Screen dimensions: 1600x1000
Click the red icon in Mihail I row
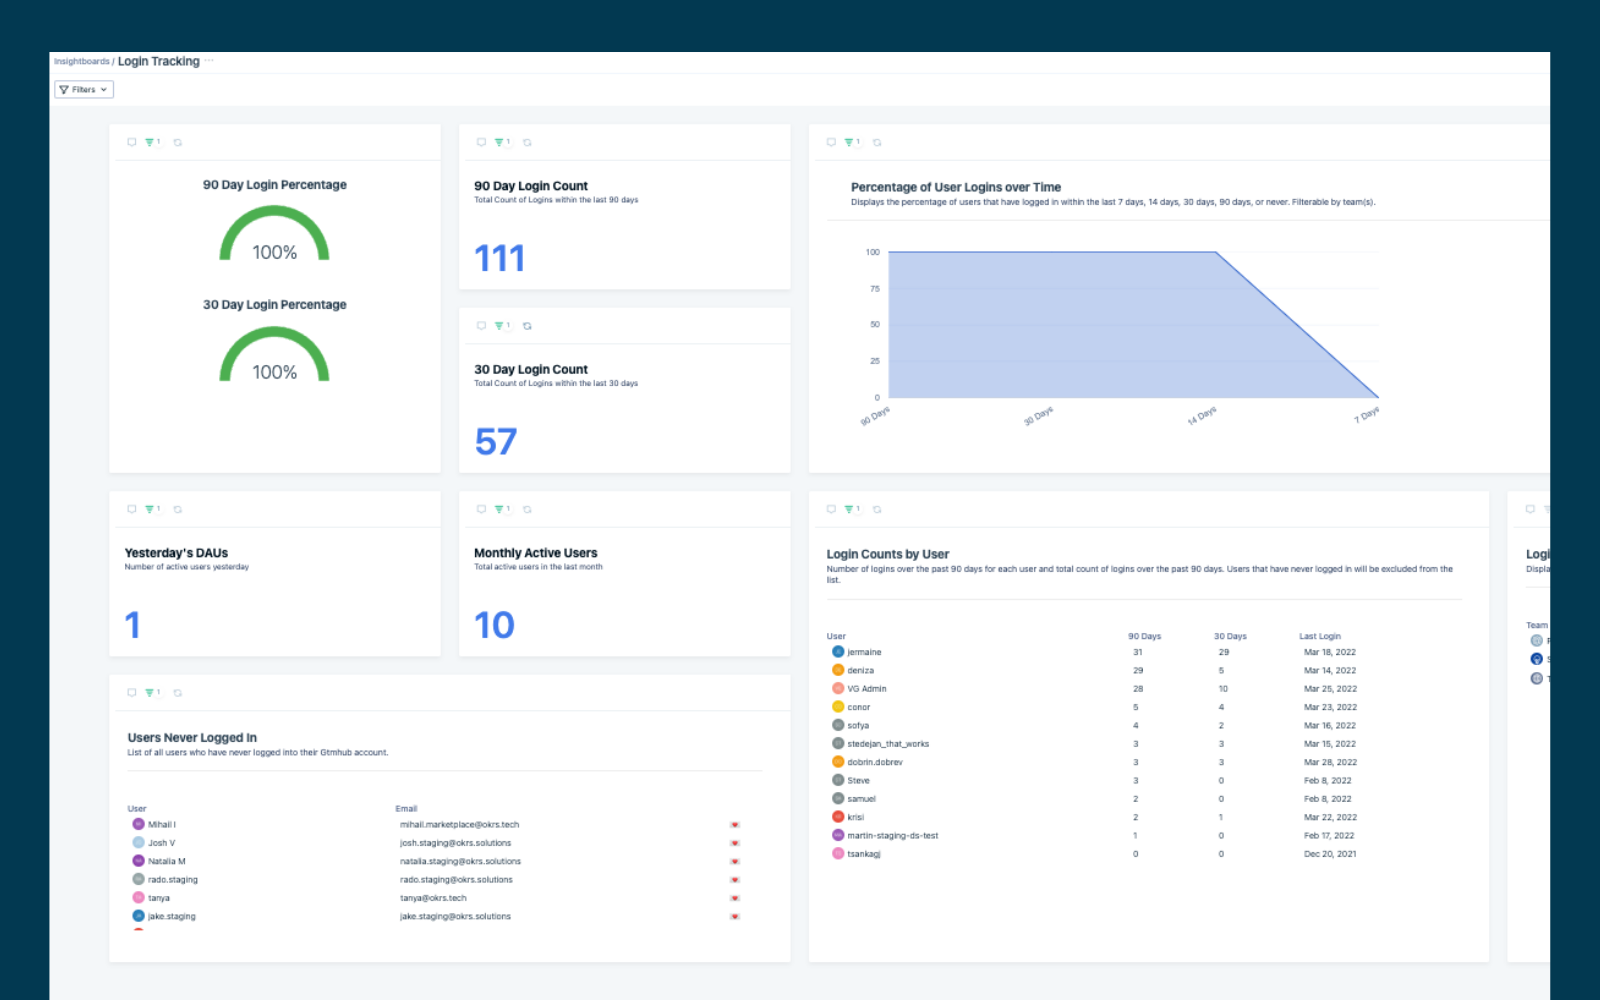click(x=735, y=825)
